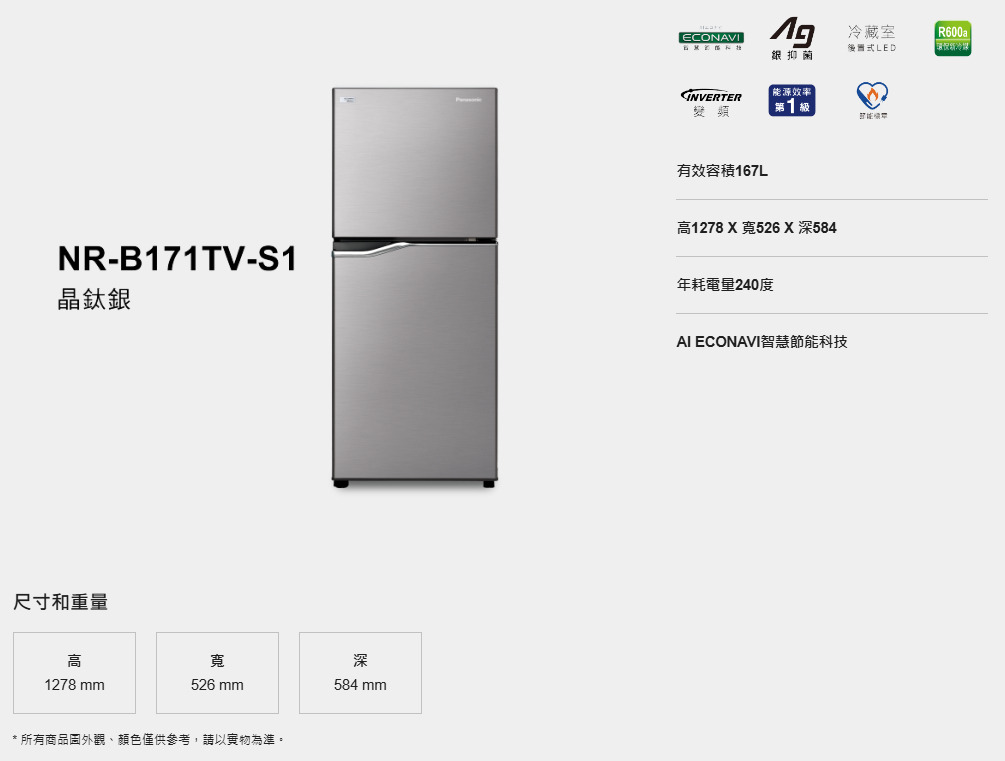Click the heart-shaped energy saving label icon
Image resolution: width=1005 pixels, height=761 pixels.
tap(872, 100)
